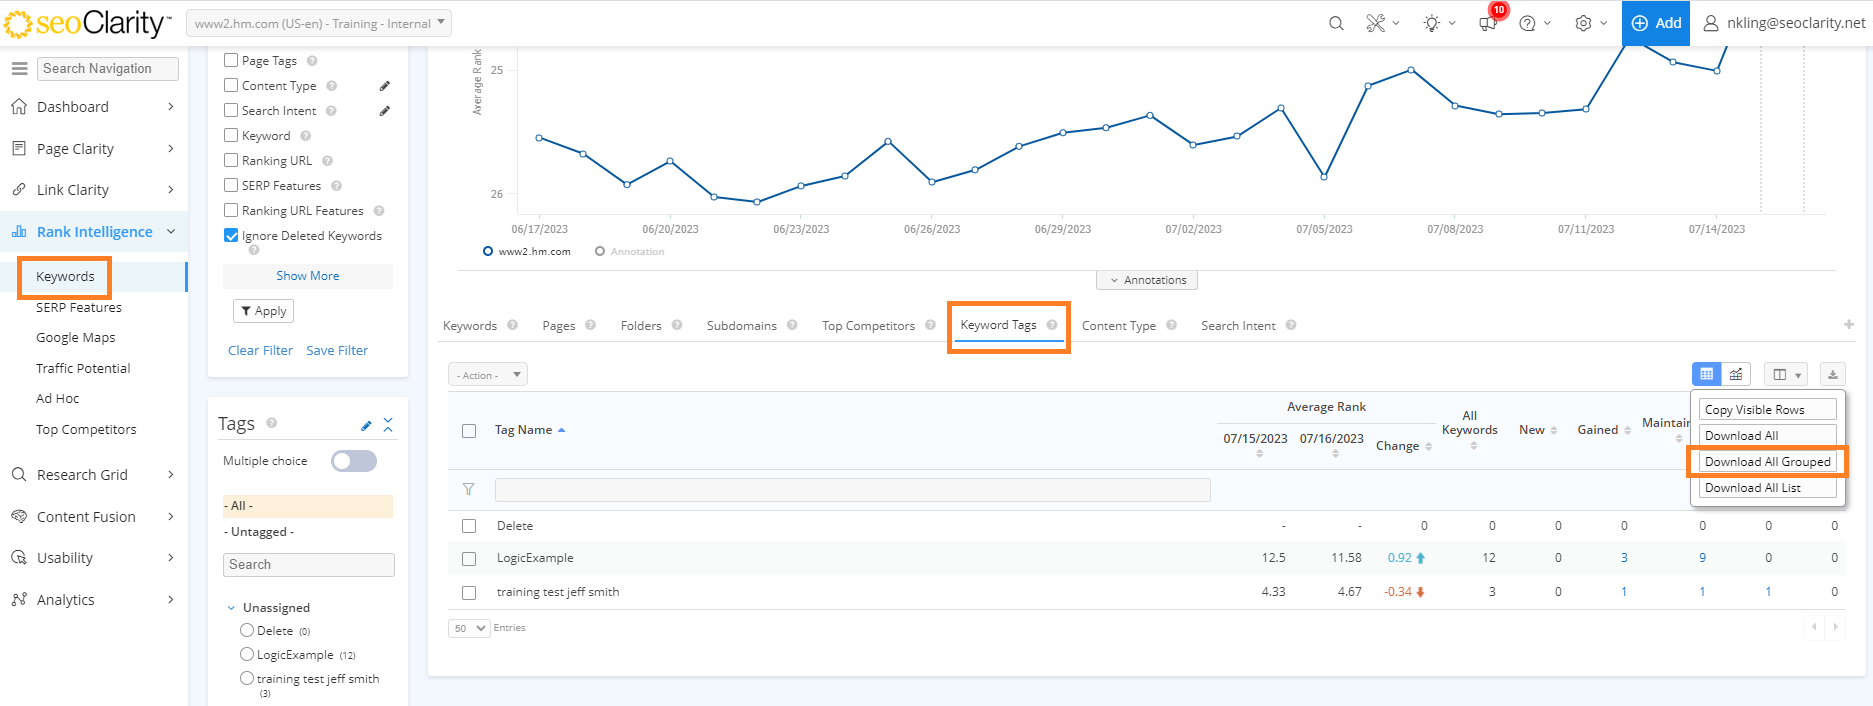The width and height of the screenshot is (1873, 706).
Task: Click the Clear Filter link
Action: (260, 351)
